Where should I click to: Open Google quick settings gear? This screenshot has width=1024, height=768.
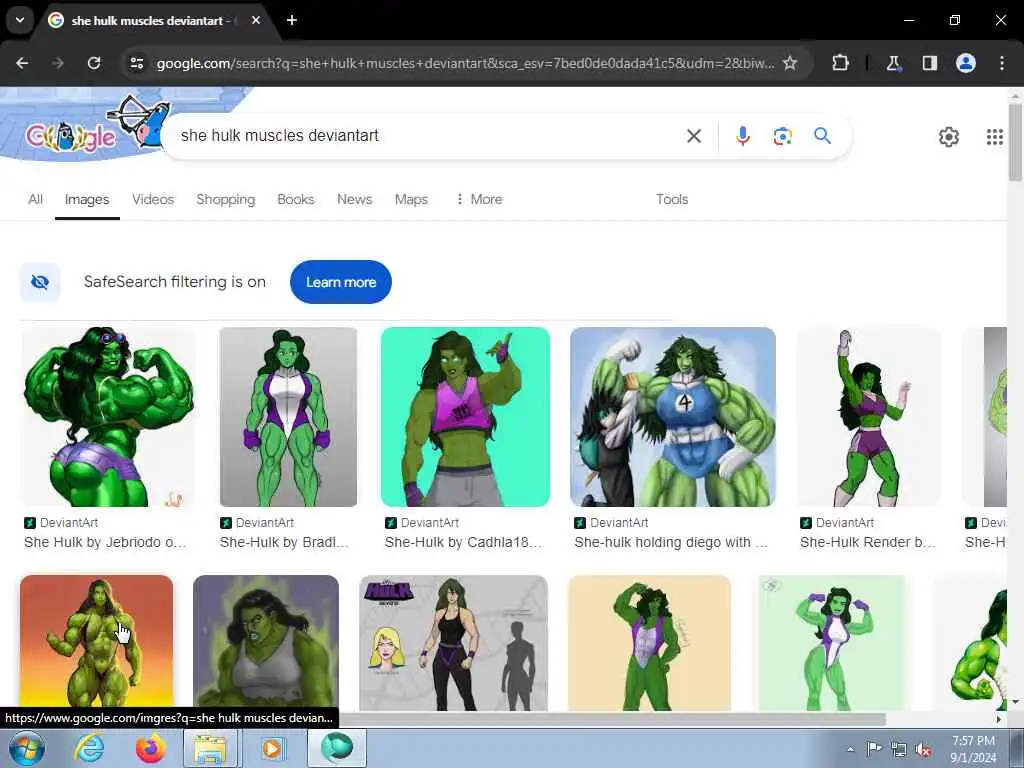[x=949, y=136]
